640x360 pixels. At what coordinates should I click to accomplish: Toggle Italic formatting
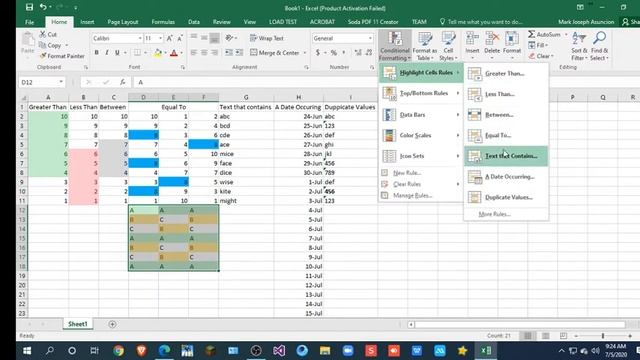click(107, 53)
